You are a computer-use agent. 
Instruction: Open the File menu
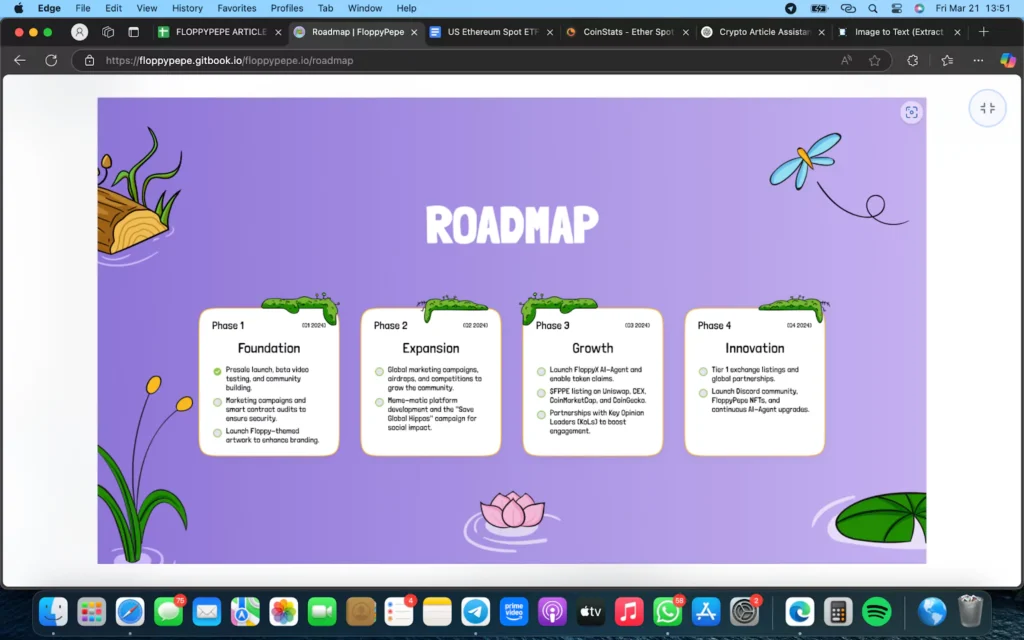point(83,8)
